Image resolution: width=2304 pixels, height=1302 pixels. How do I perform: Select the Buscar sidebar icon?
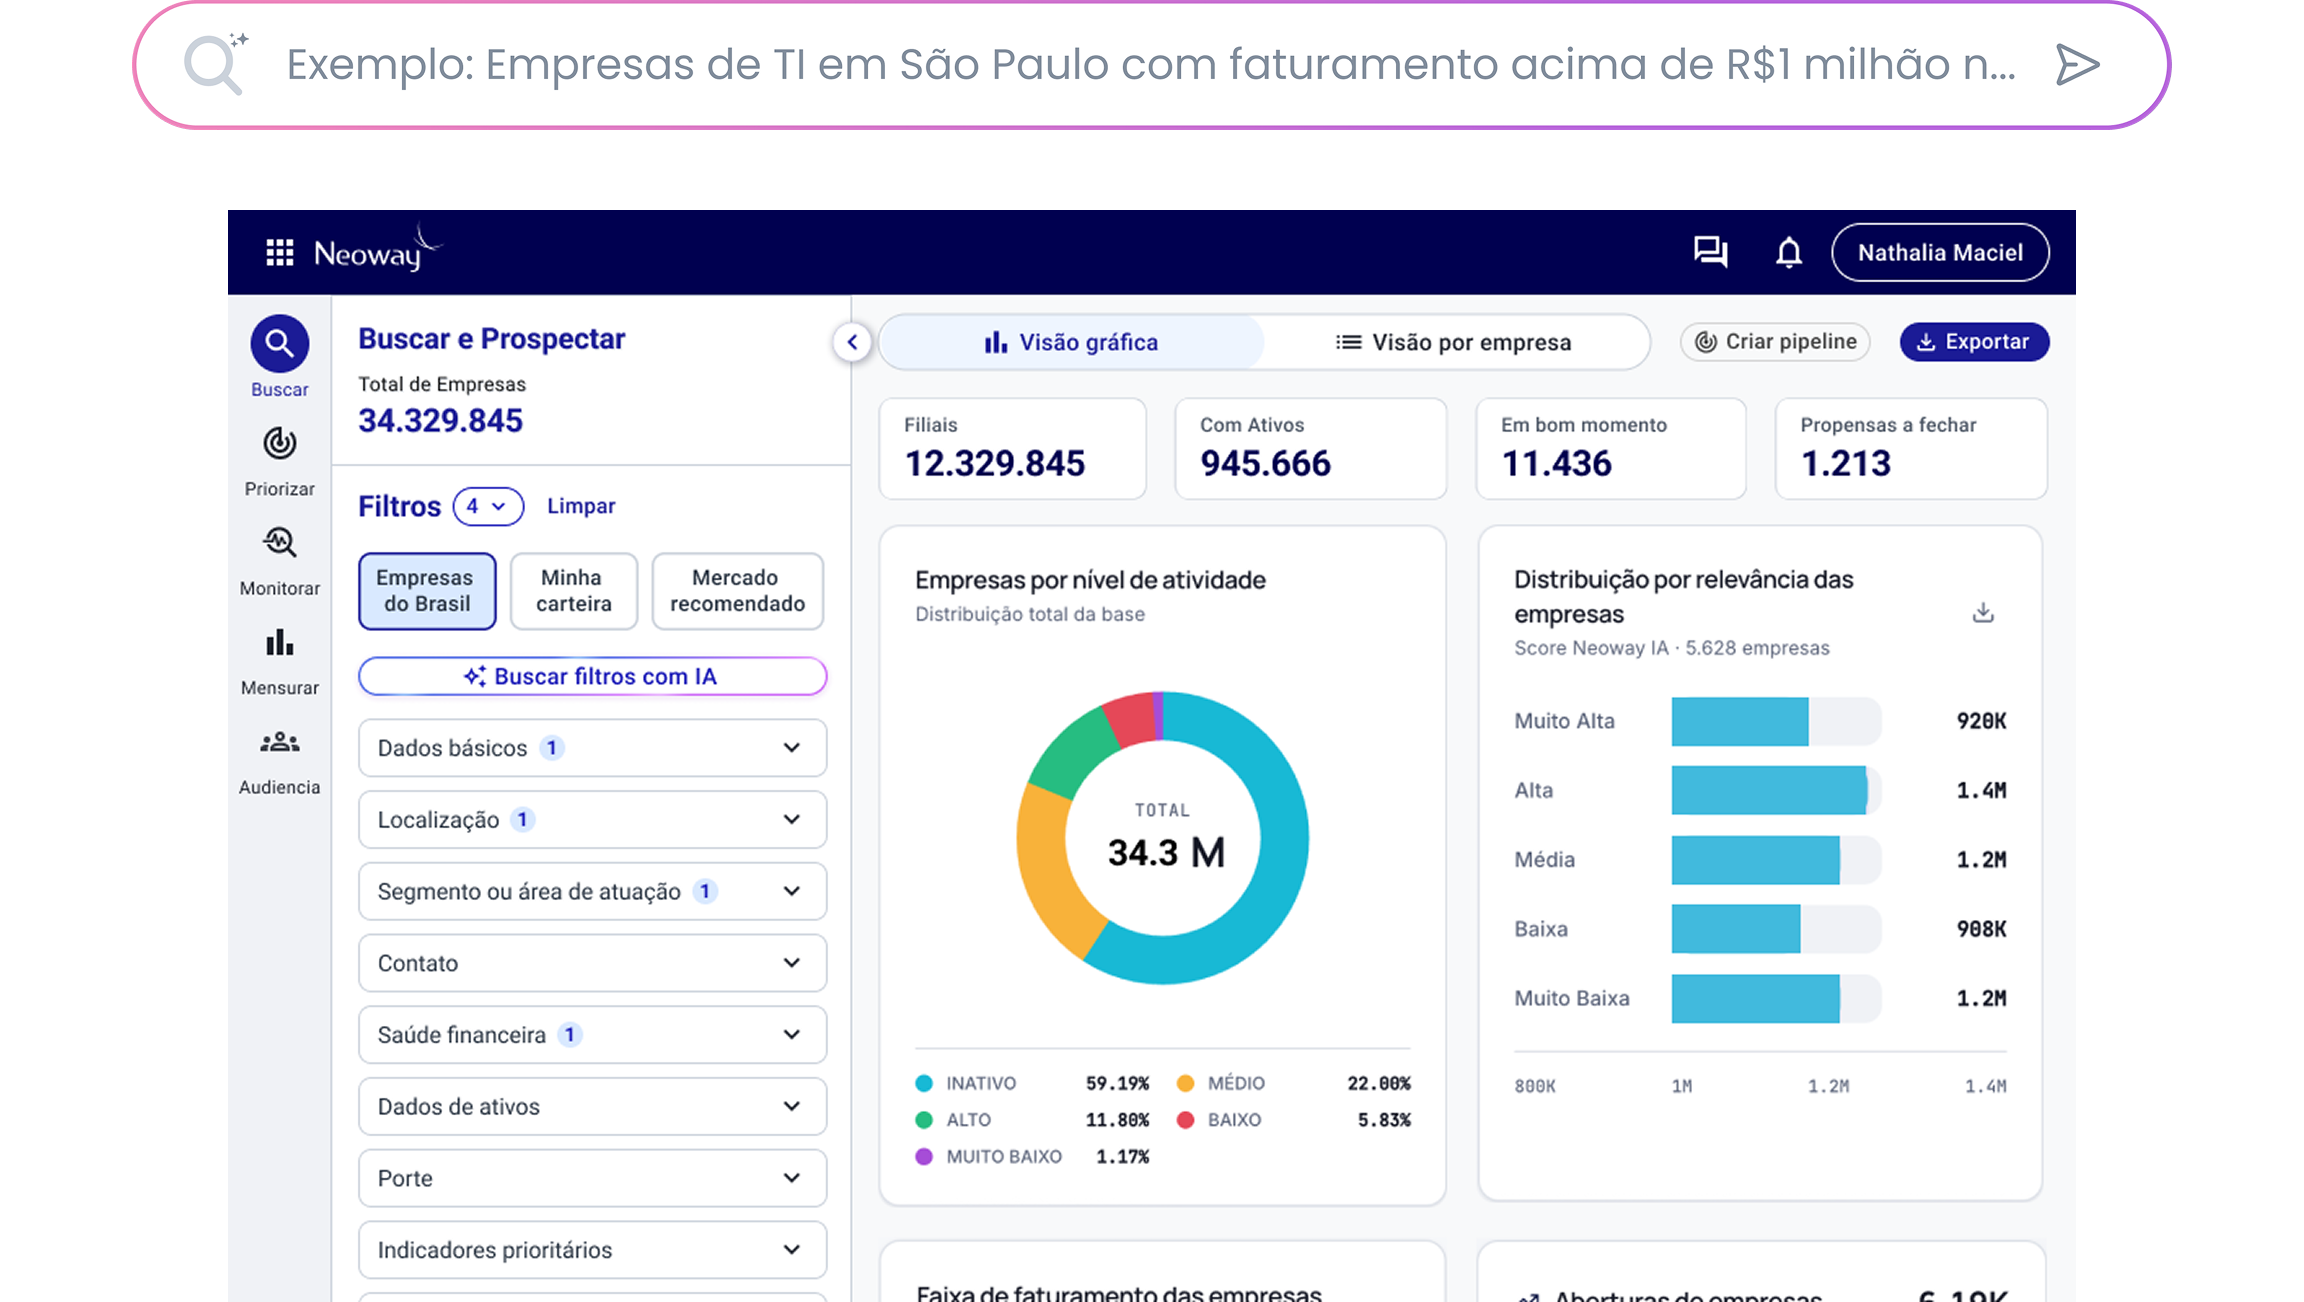pyautogui.click(x=280, y=344)
